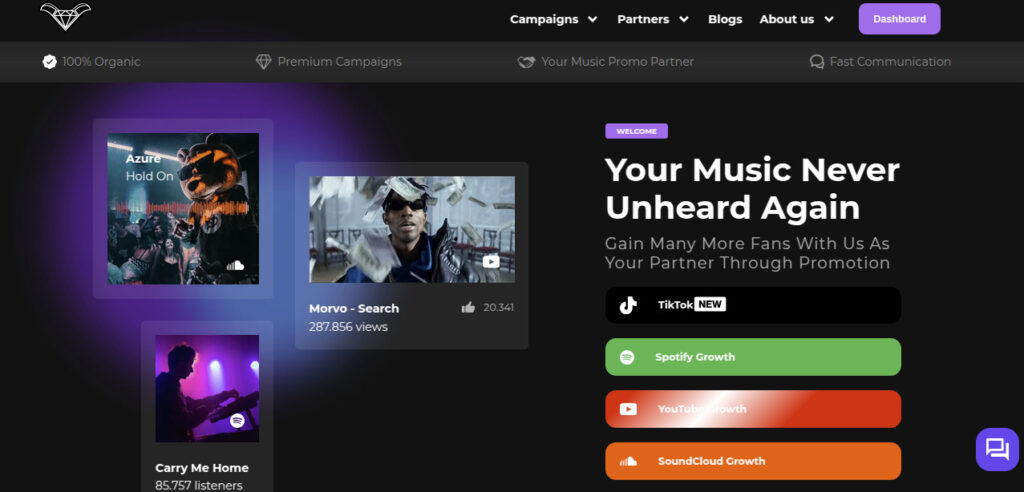Choose Spotify Growth
1024x492 pixels.
pyautogui.click(x=753, y=357)
